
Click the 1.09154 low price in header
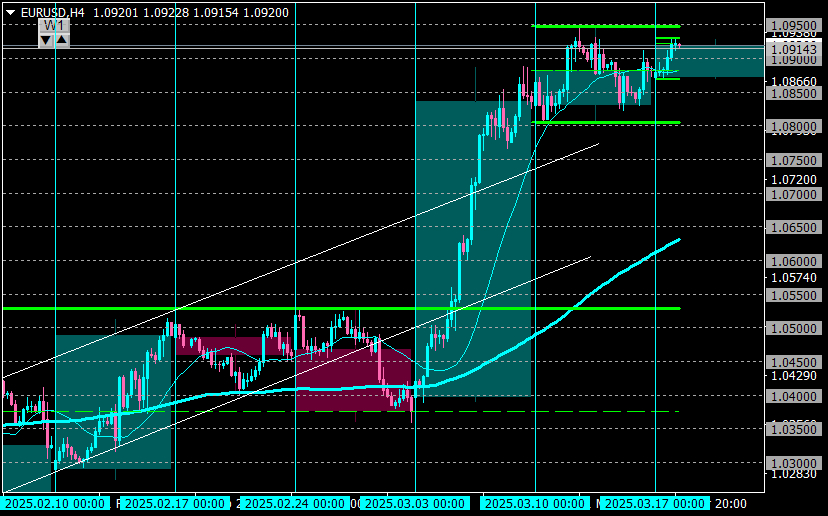click(x=215, y=13)
